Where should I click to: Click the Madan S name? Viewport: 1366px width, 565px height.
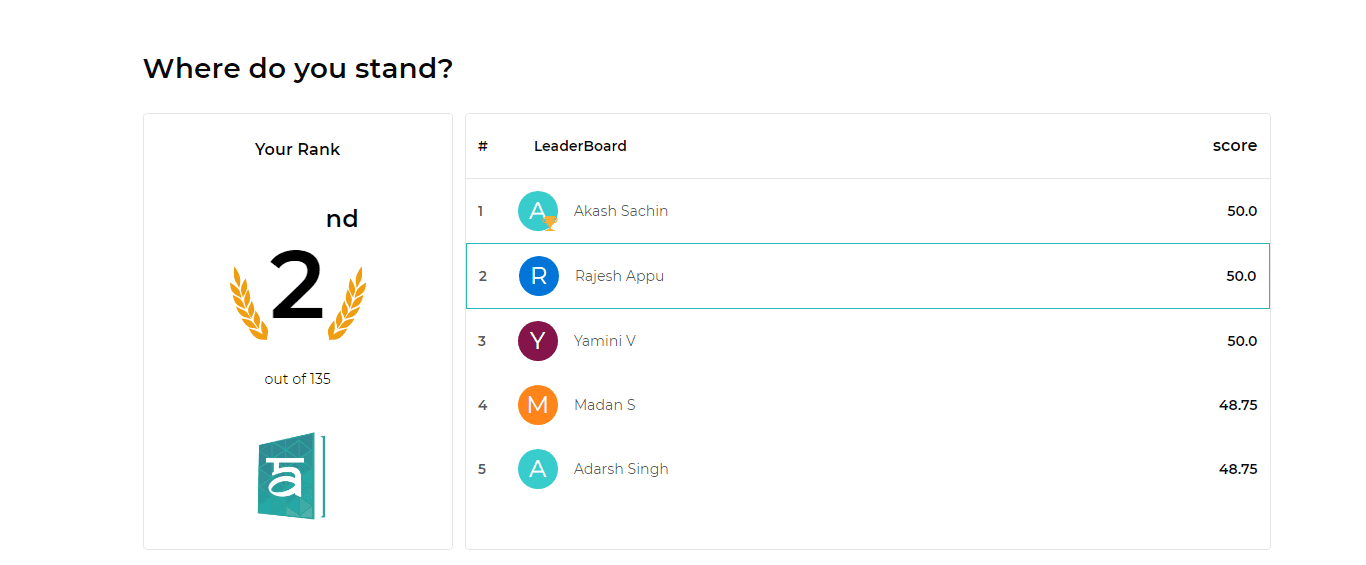click(x=605, y=405)
